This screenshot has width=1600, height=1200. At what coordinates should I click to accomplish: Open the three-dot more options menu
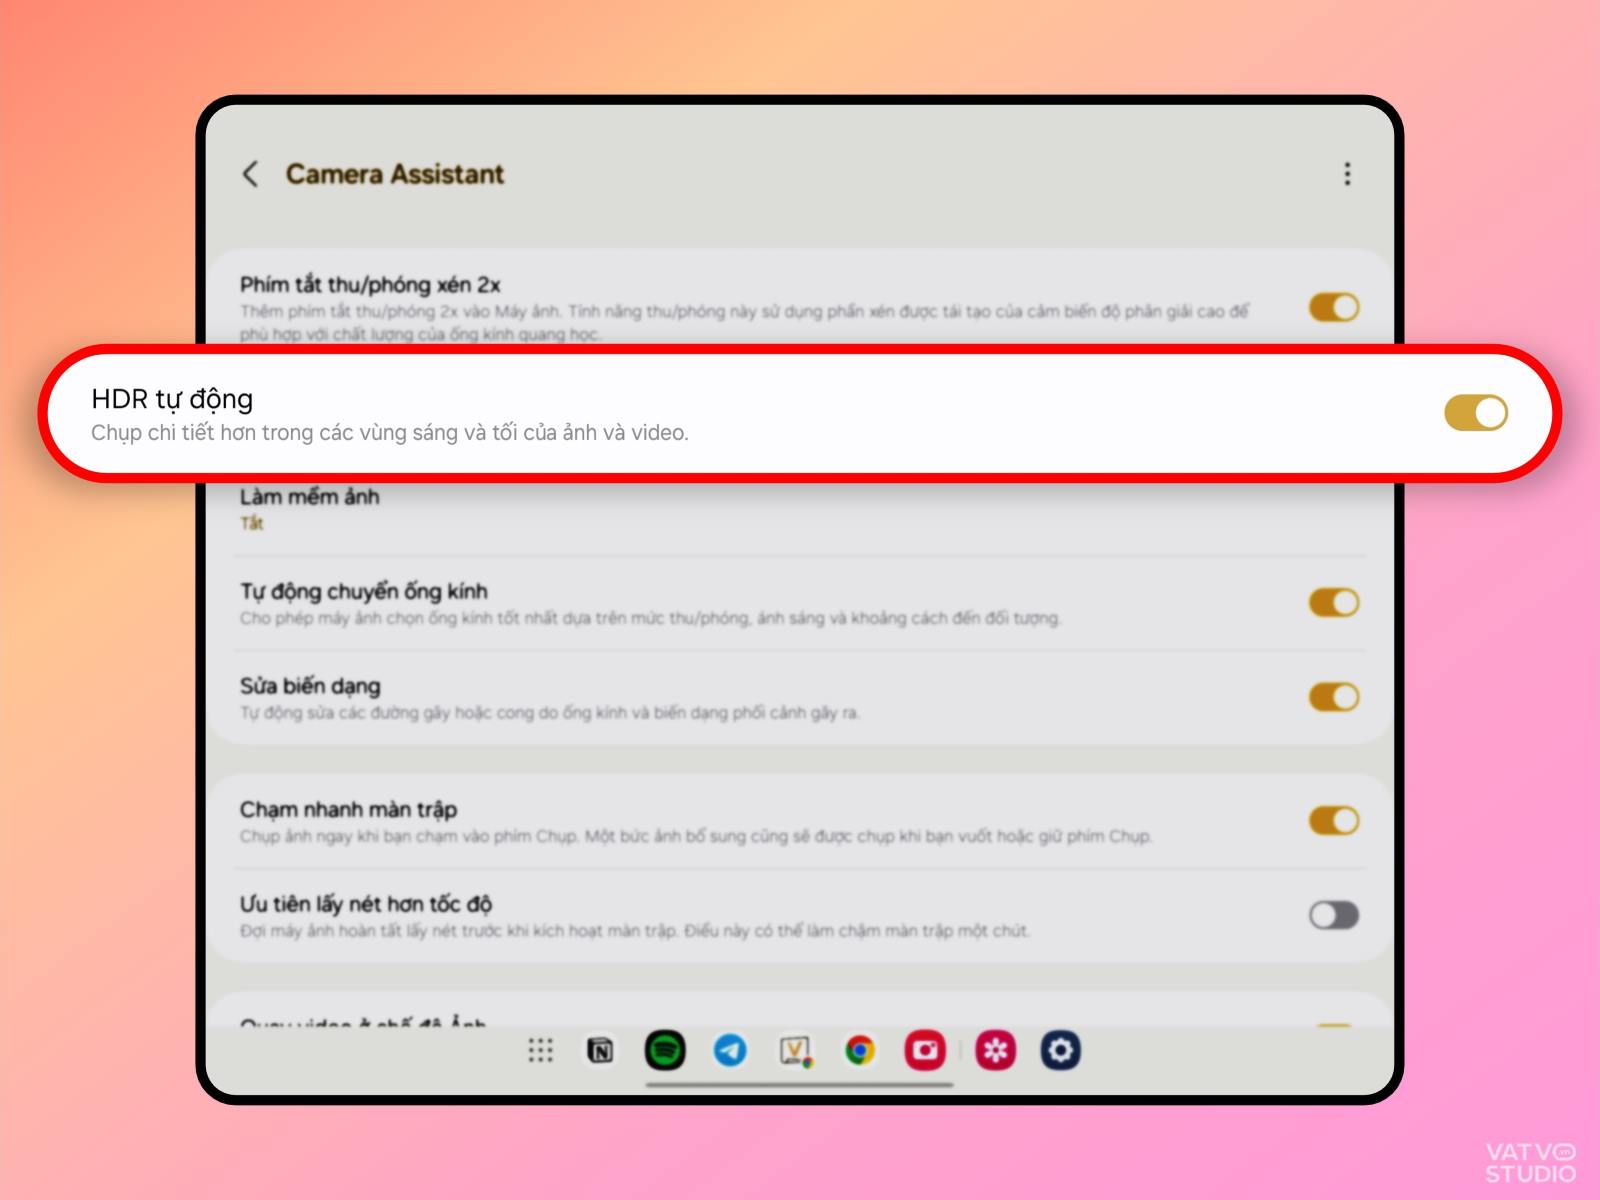pyautogui.click(x=1347, y=174)
